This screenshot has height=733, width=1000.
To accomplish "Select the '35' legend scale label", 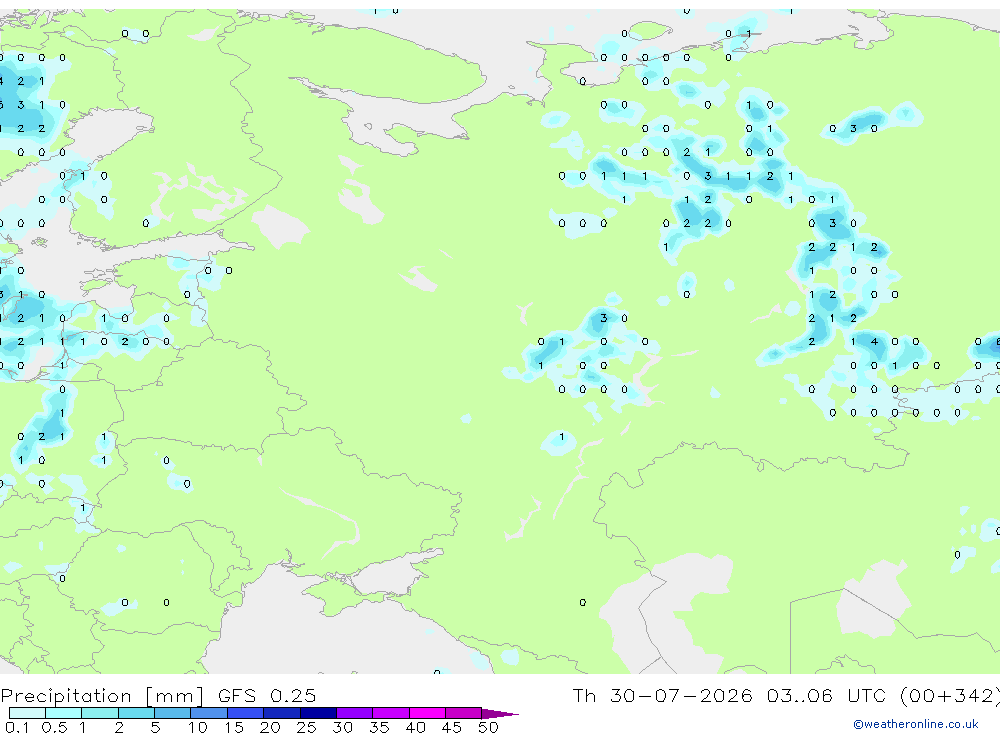I will 379,727.
